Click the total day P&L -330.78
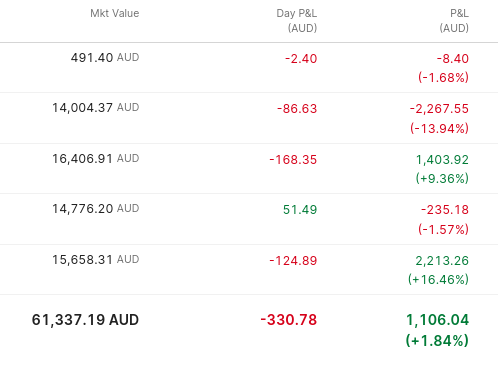 click(289, 320)
